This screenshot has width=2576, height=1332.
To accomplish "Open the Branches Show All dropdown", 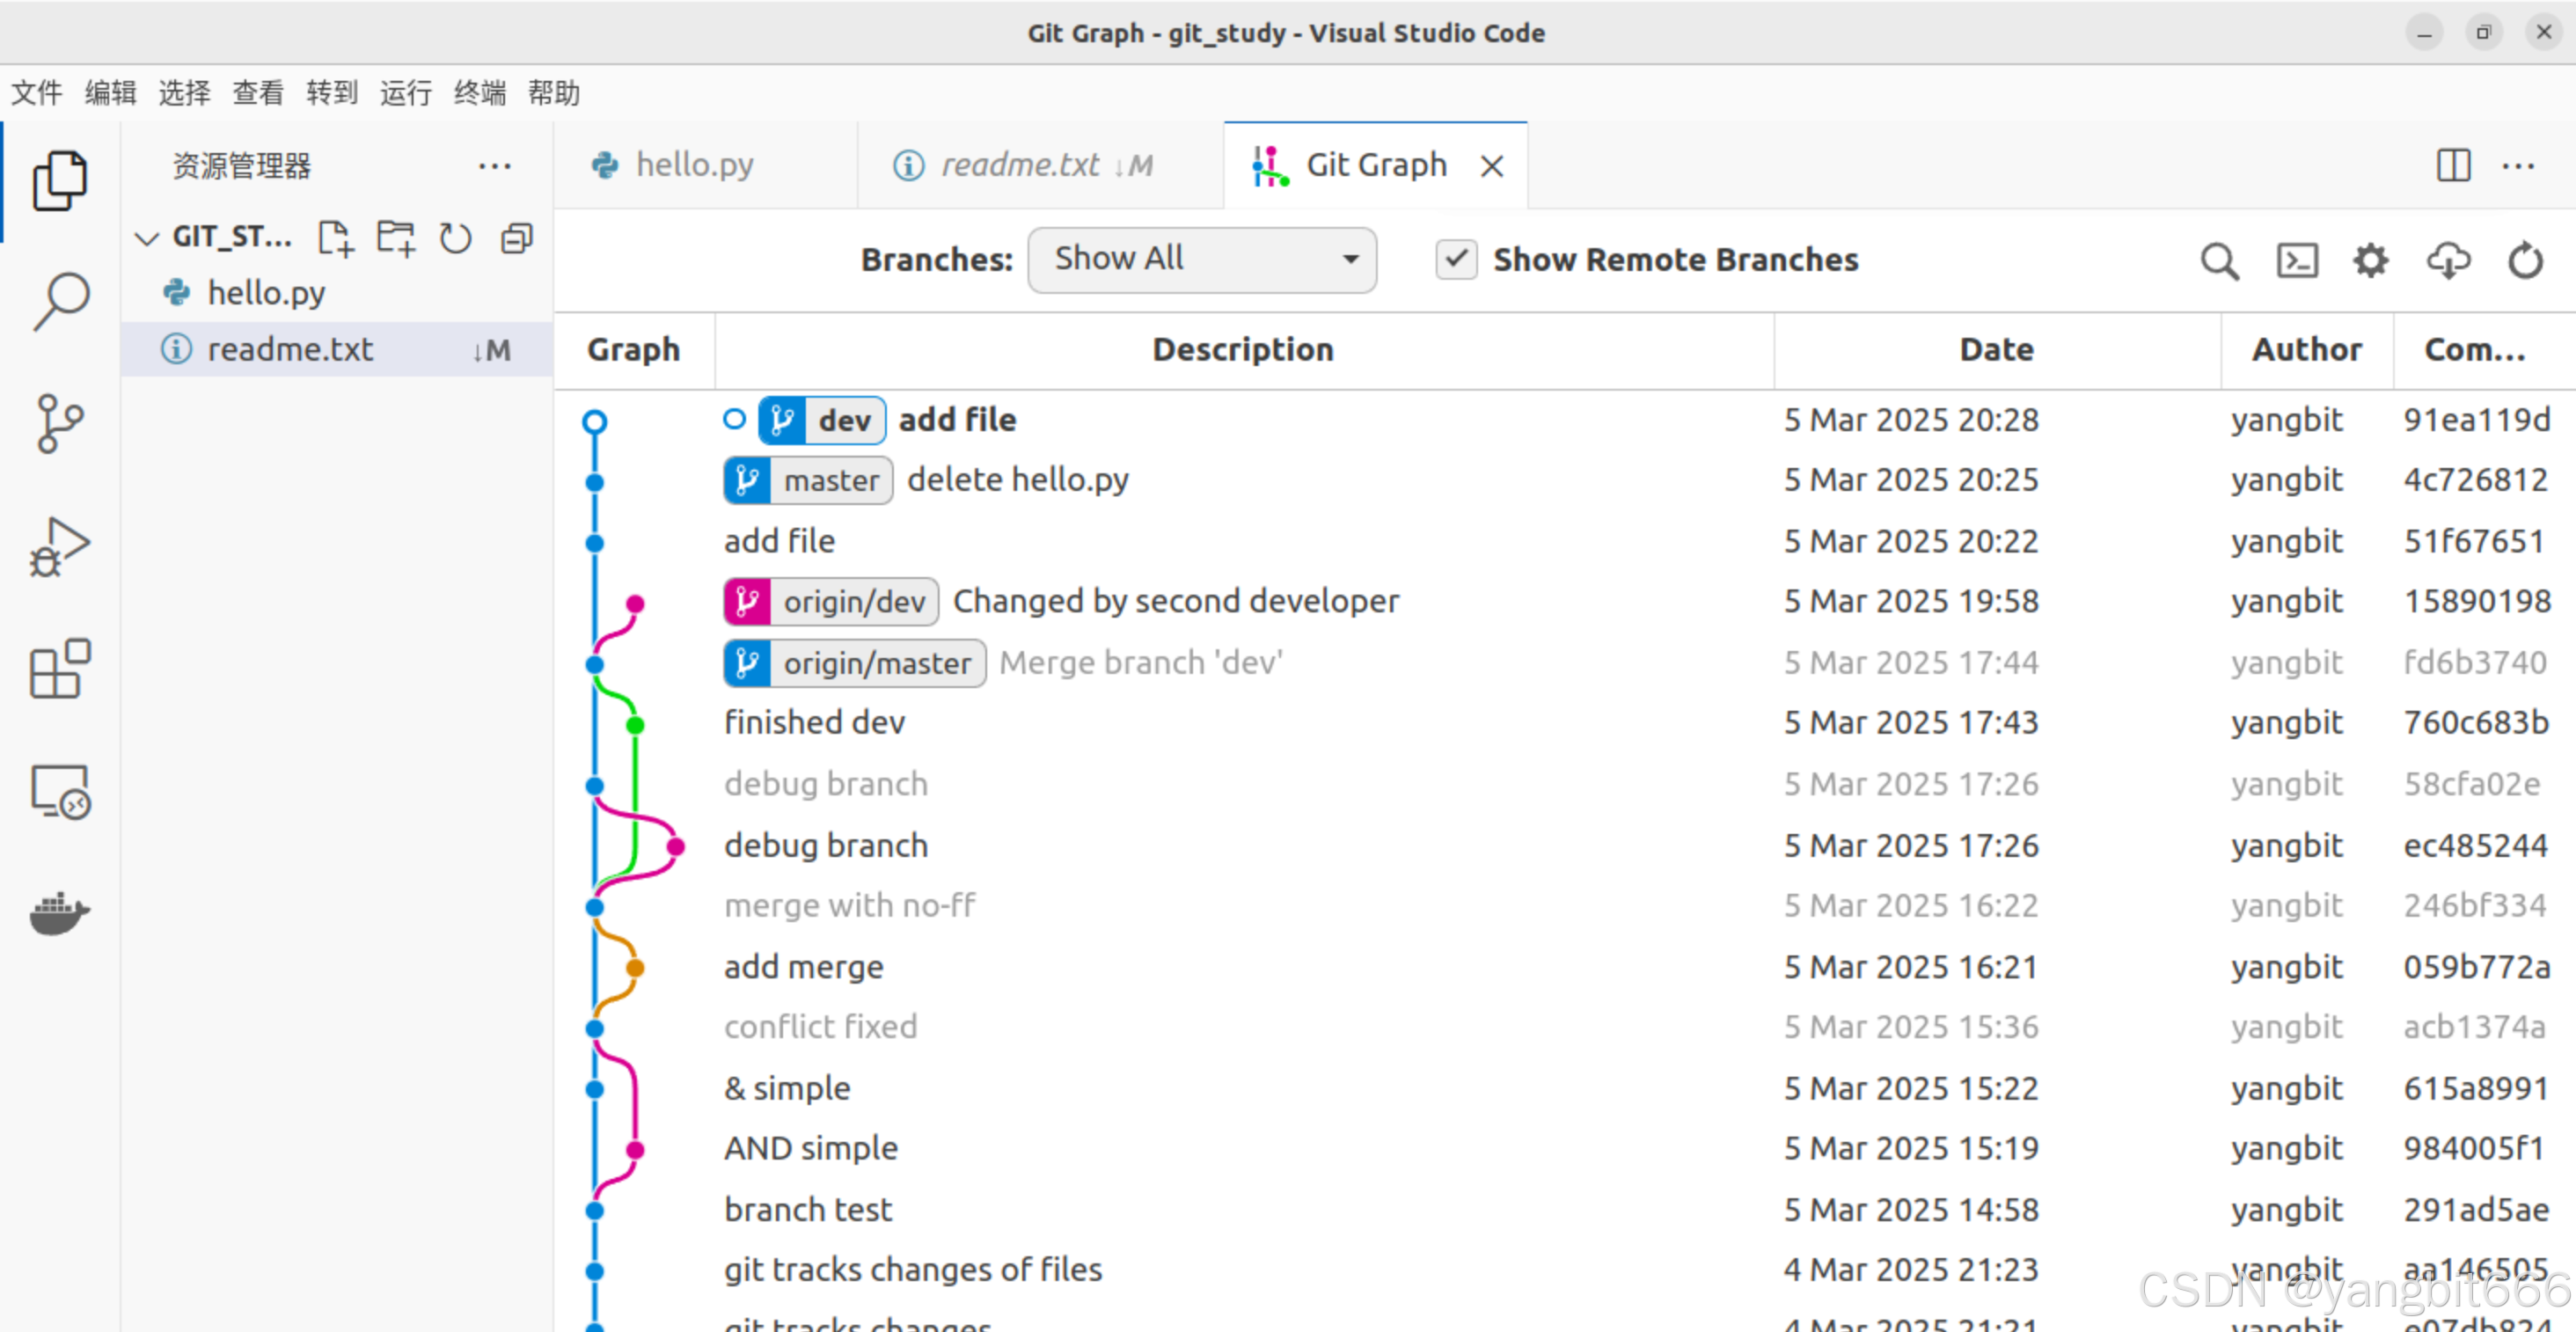I will 1201,259.
